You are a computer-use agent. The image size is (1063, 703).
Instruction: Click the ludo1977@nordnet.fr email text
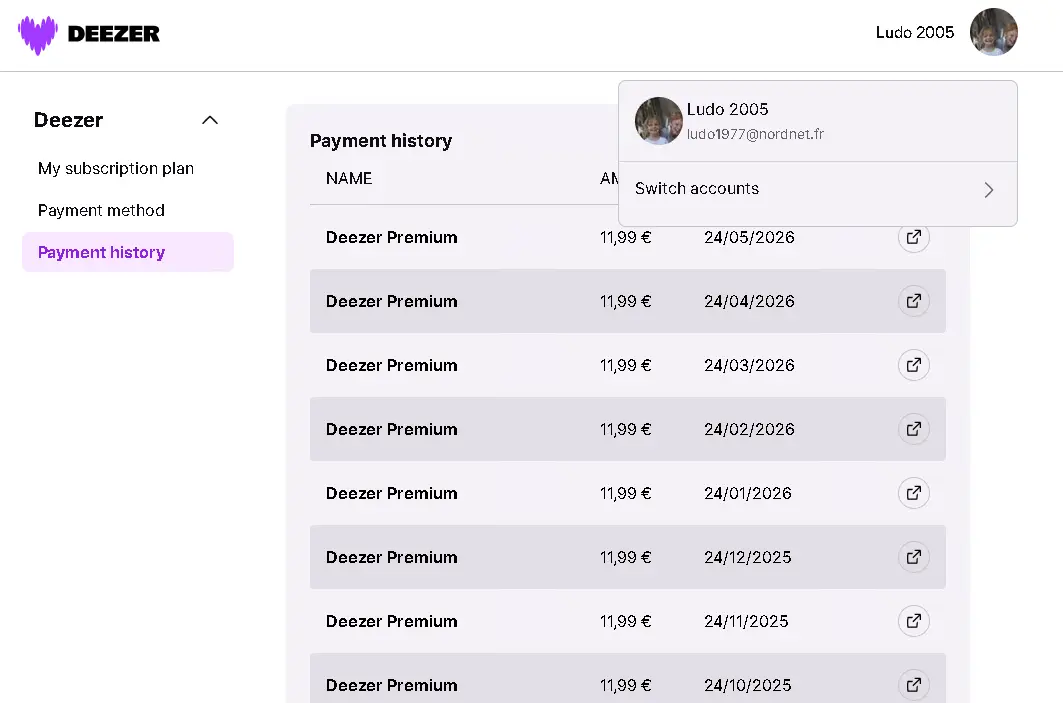point(755,134)
